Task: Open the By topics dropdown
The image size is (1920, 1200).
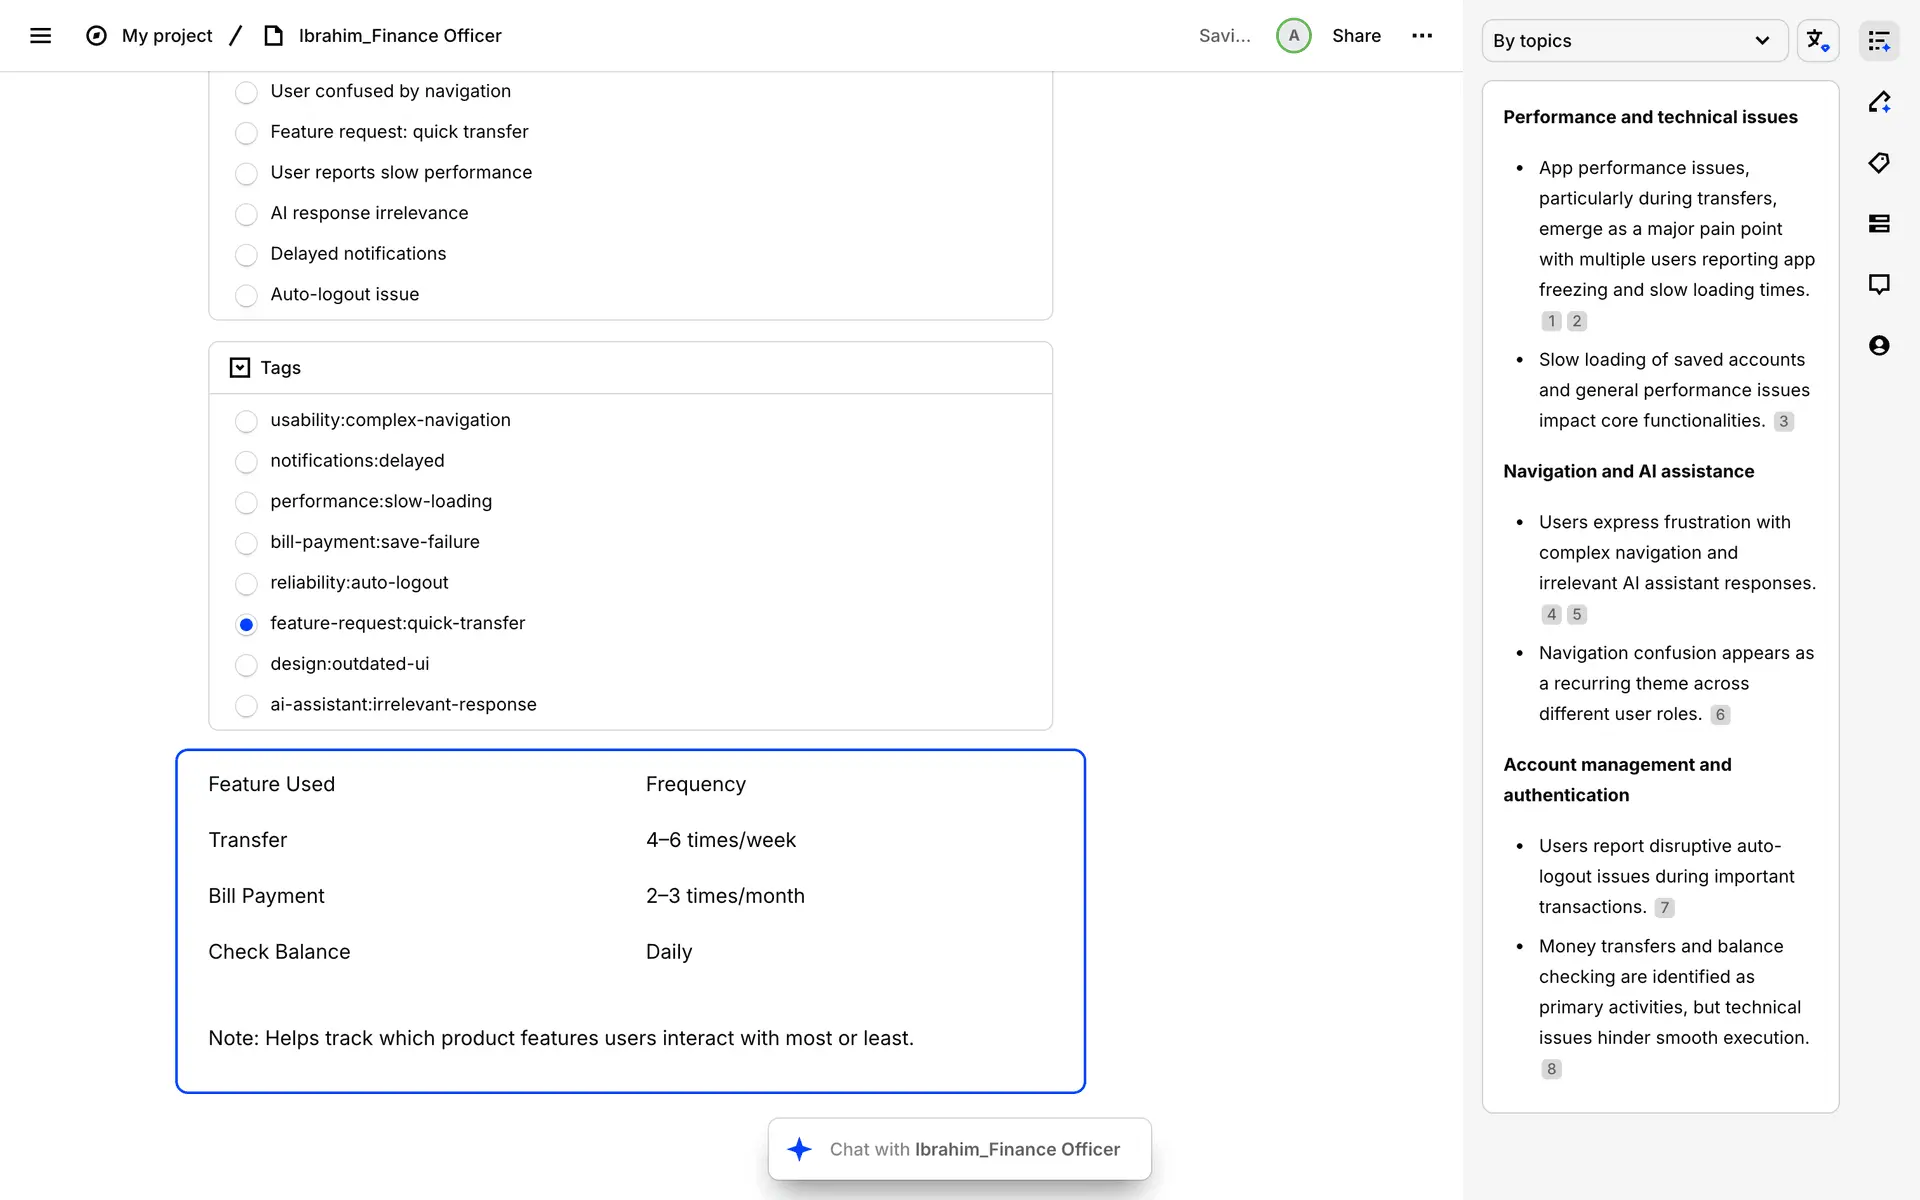Action: [1634, 41]
